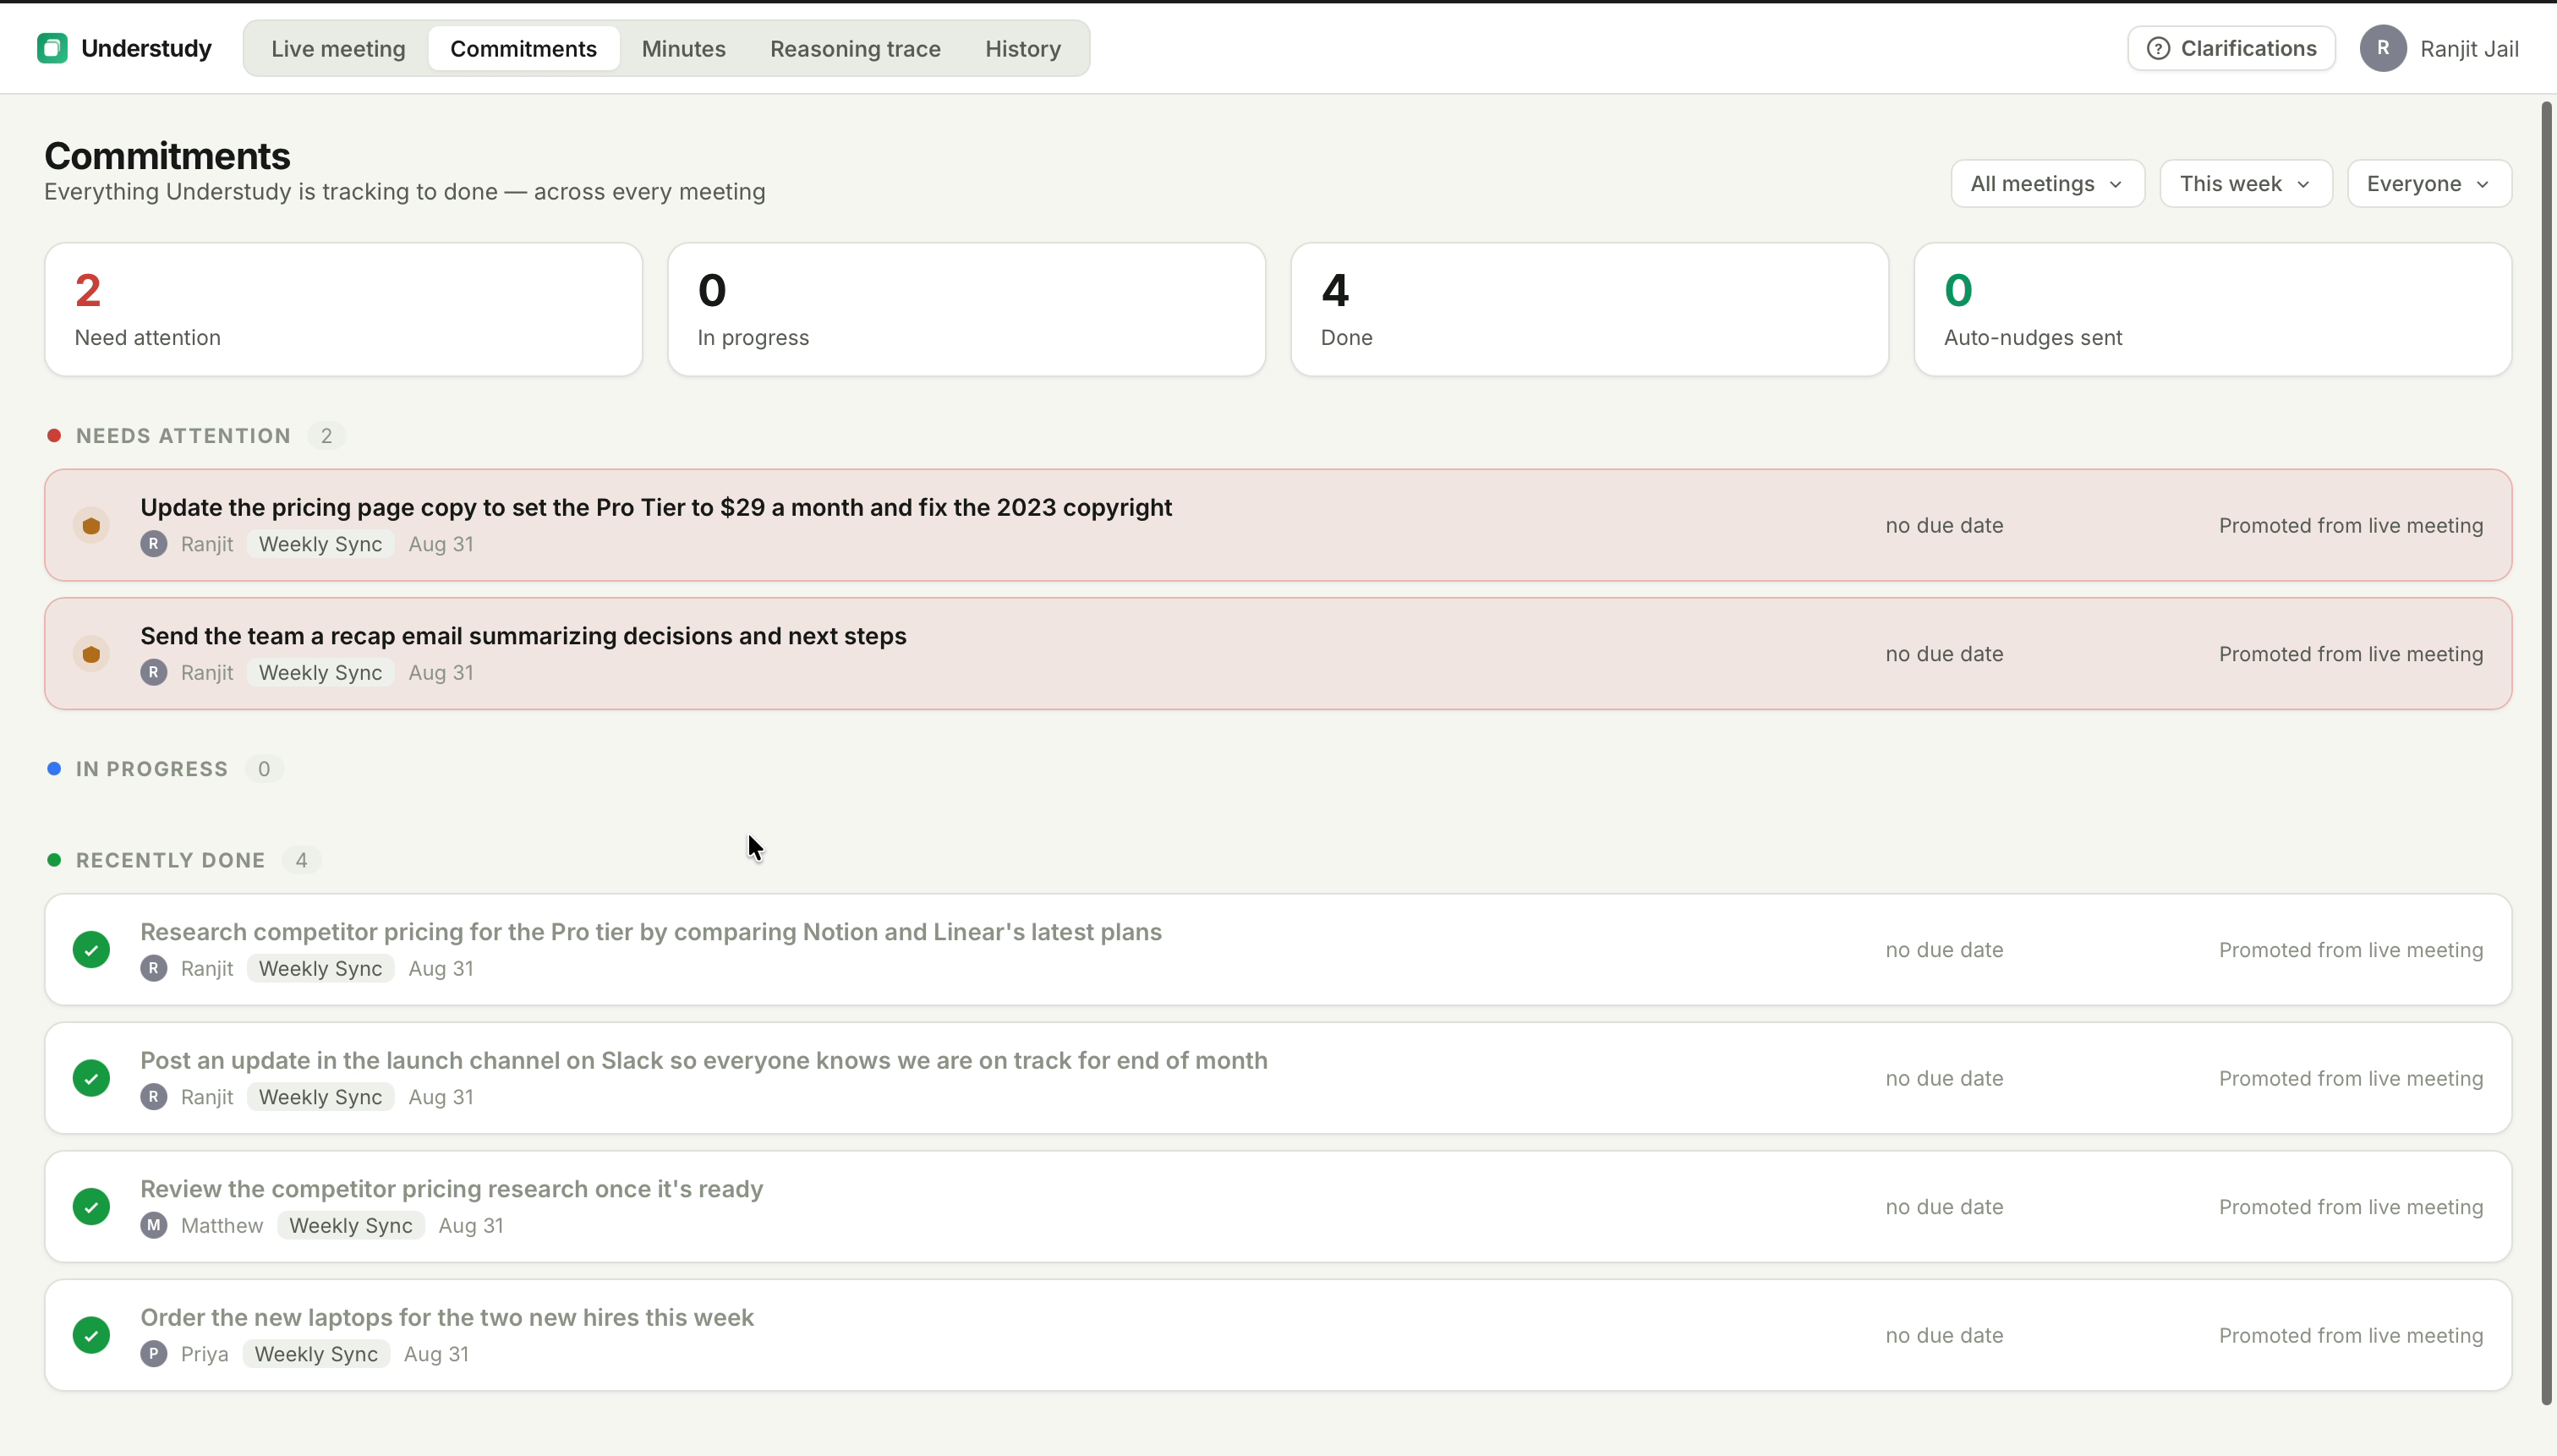Click the page's vertical scrollbar

[x=2547, y=752]
